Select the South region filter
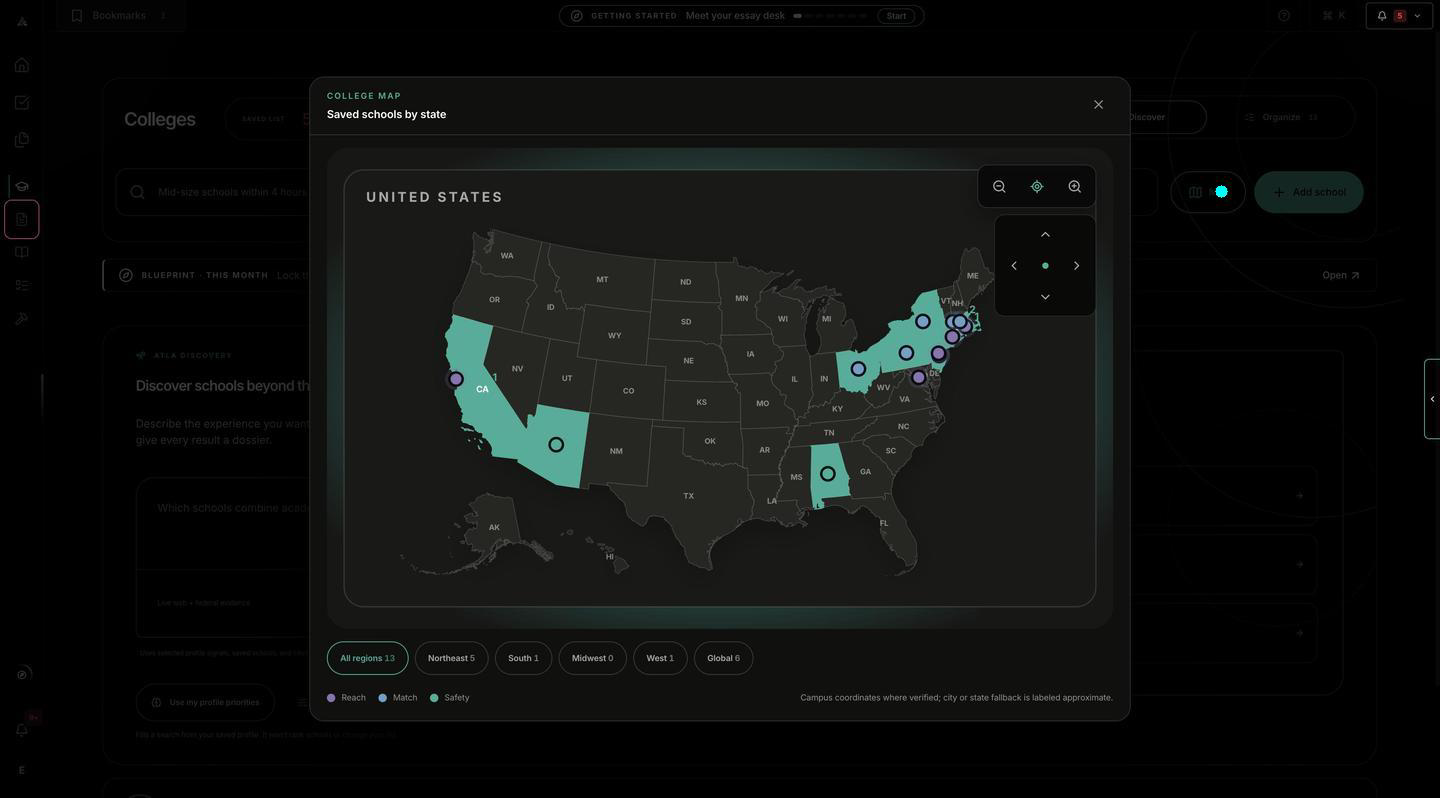Viewport: 1440px width, 798px height. click(523, 658)
